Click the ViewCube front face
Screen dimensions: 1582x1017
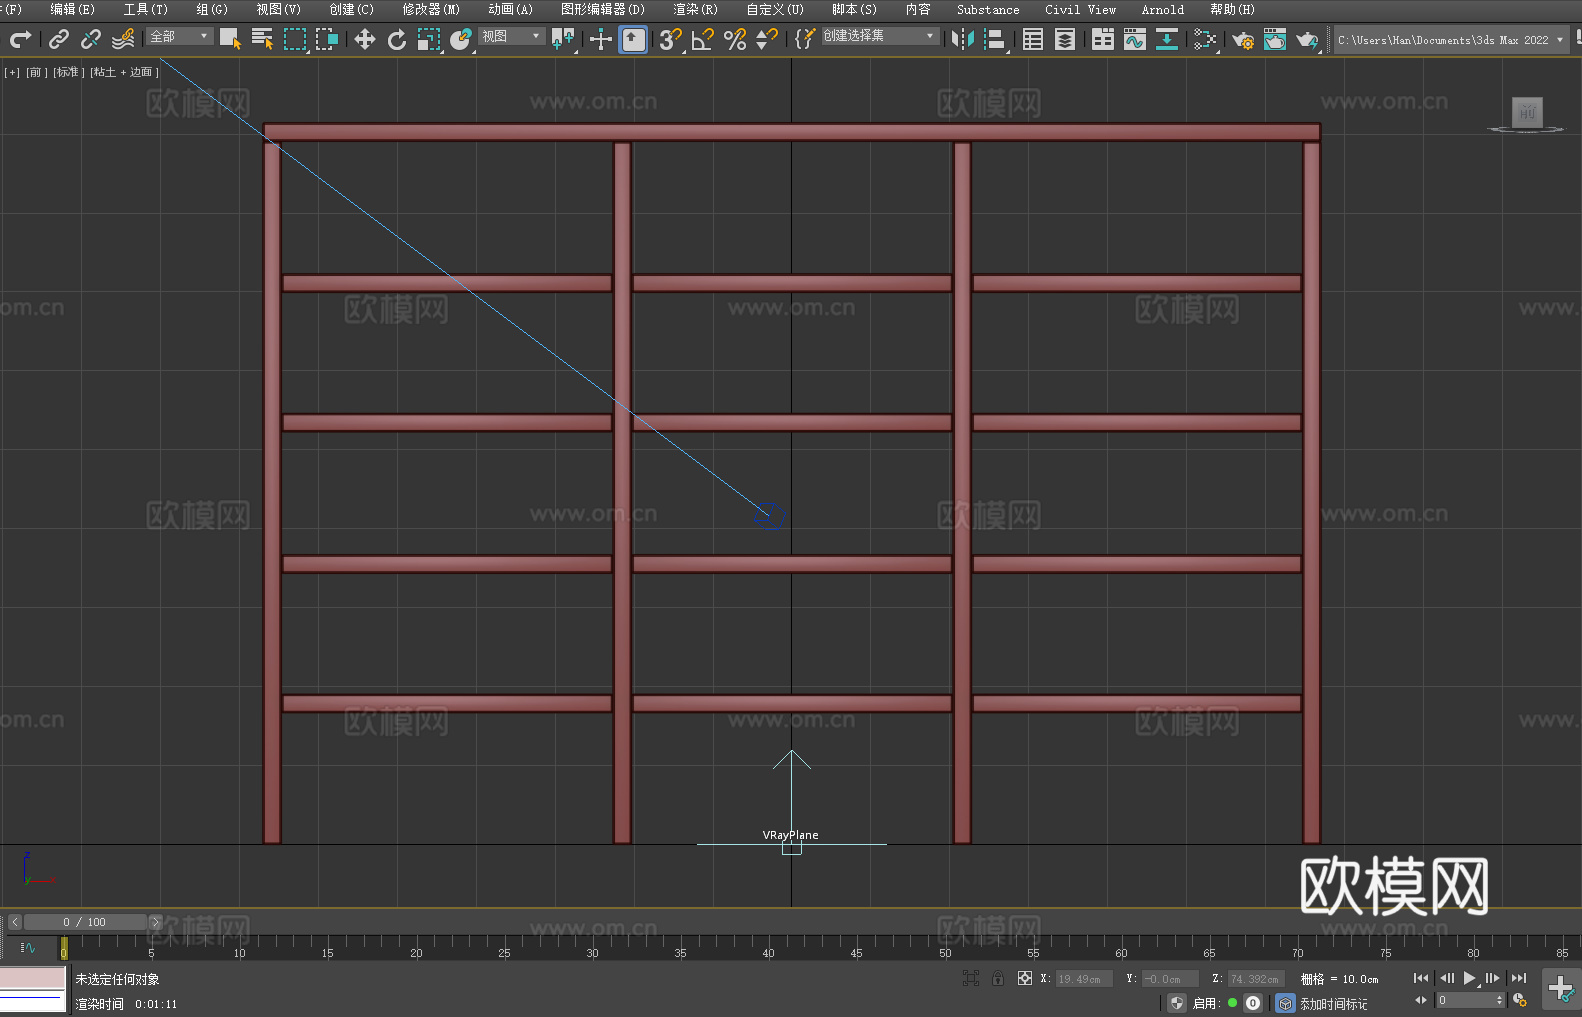point(1527,111)
